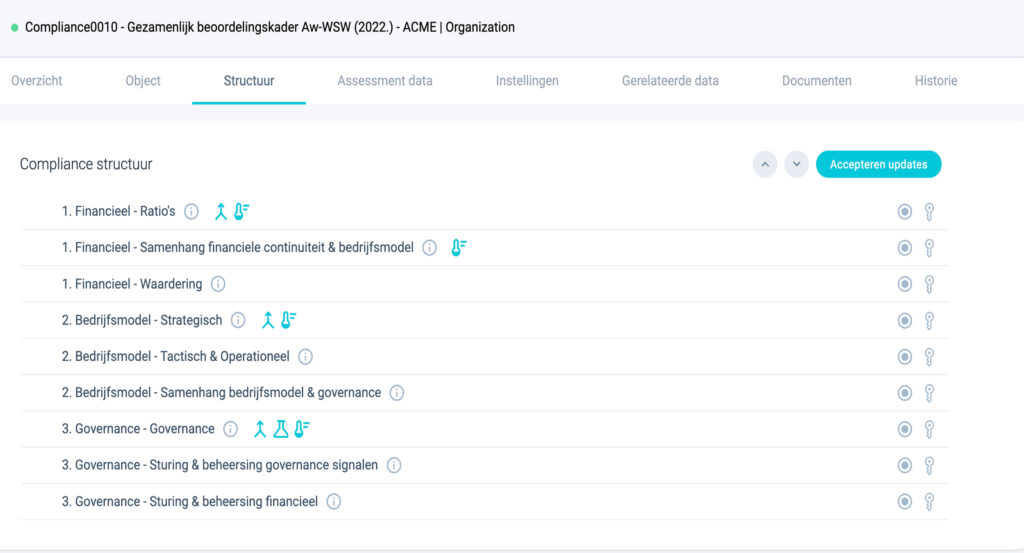Open info icon for Financieel - Waardering

click(x=218, y=284)
